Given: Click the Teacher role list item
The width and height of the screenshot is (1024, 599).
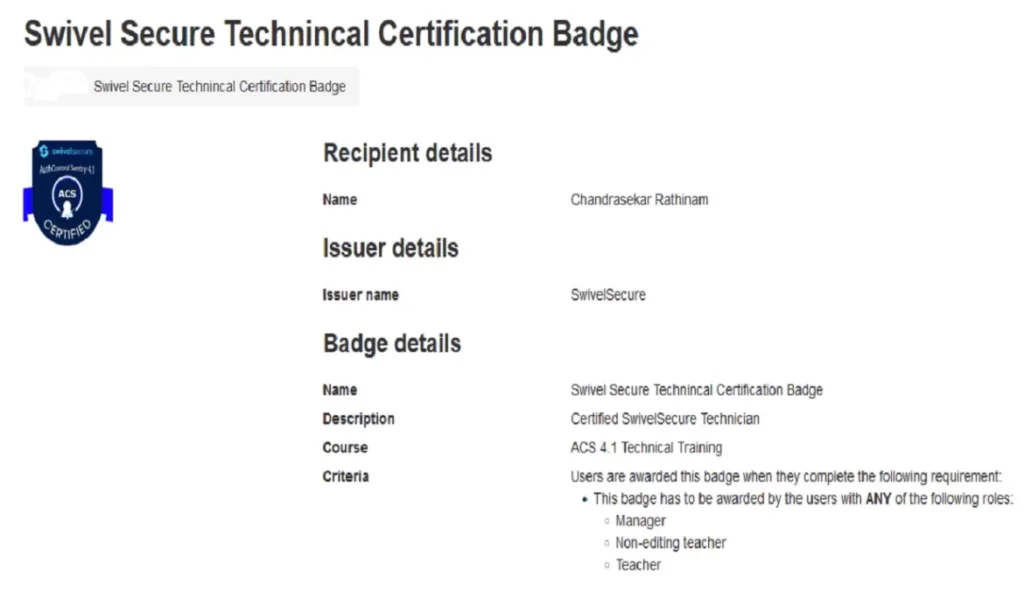Looking at the screenshot, I should coord(638,565).
